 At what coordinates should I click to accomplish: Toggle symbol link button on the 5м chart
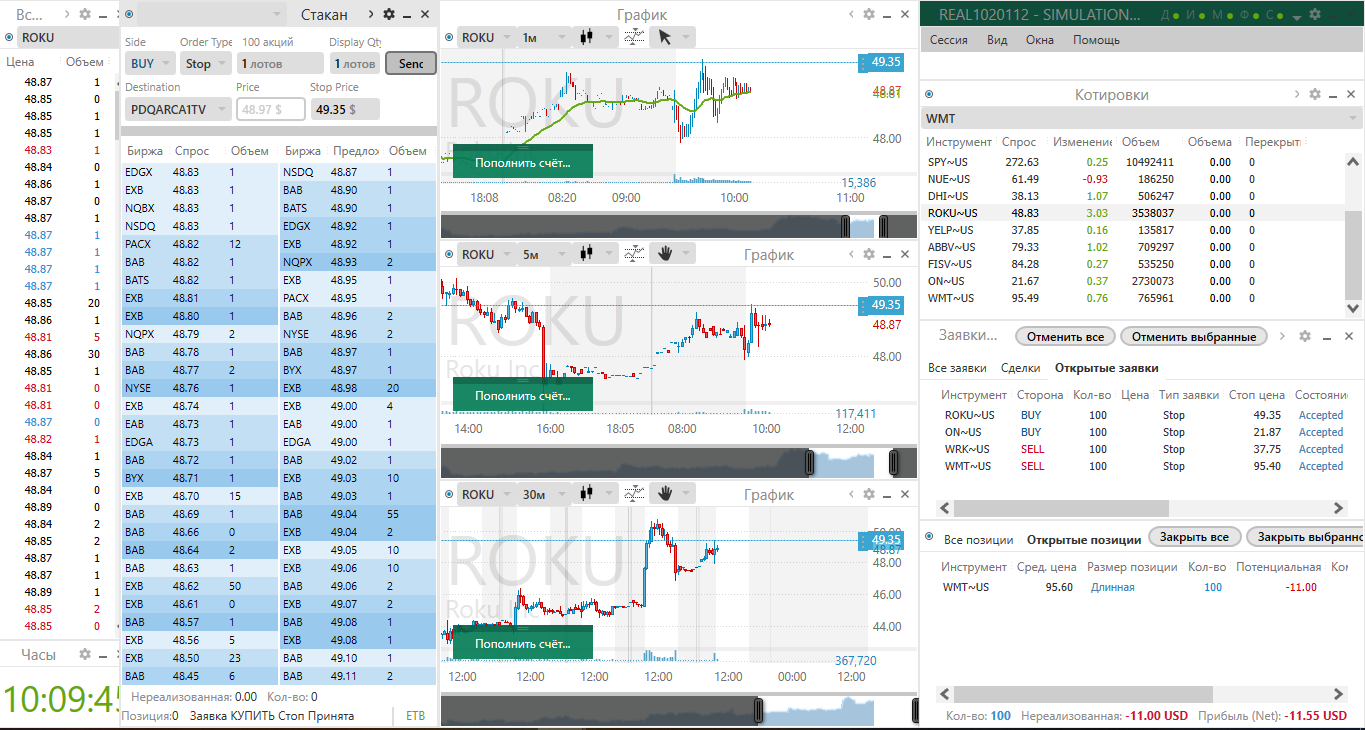tap(448, 254)
